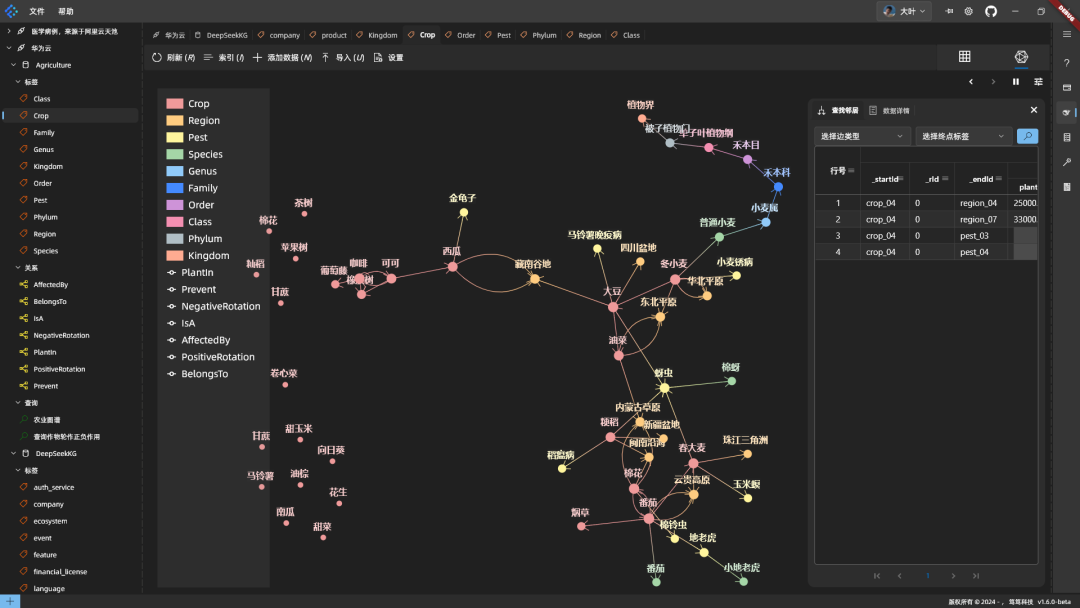Open the 文件 menu
This screenshot has width=1080, height=608.
(37, 11)
